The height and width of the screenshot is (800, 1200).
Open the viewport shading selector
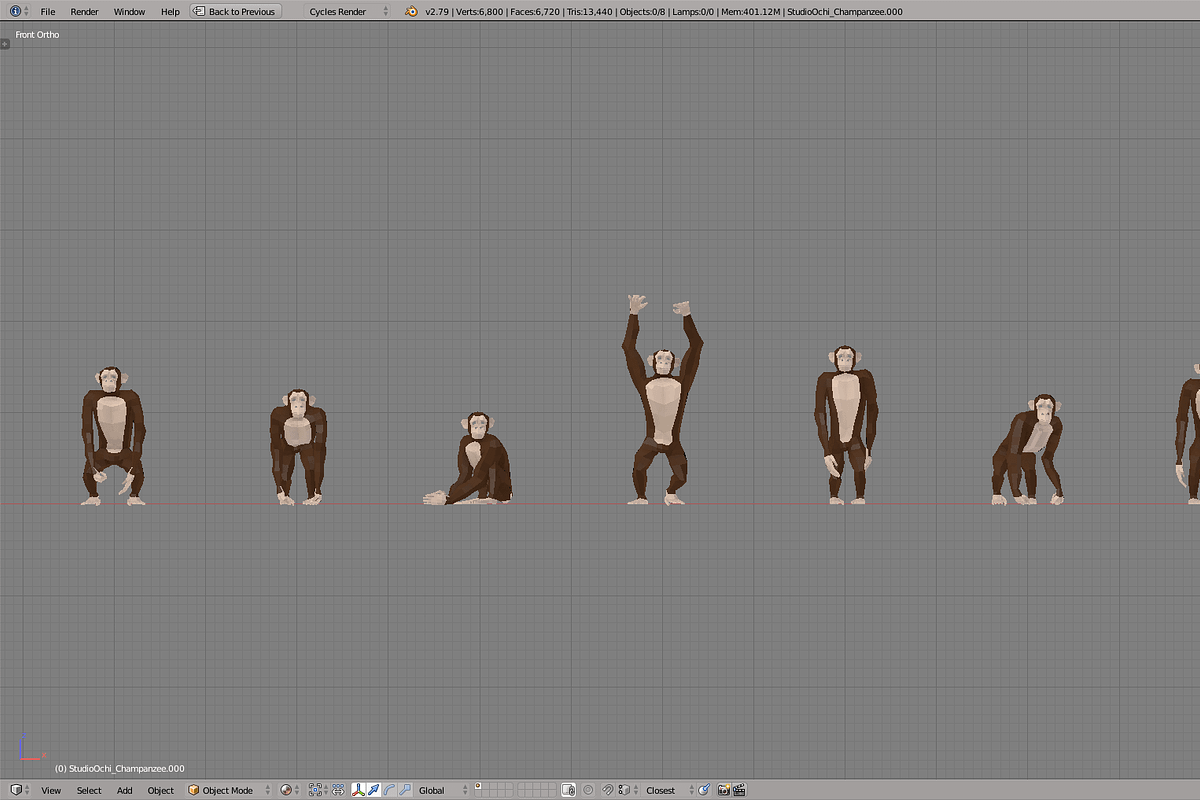point(291,790)
